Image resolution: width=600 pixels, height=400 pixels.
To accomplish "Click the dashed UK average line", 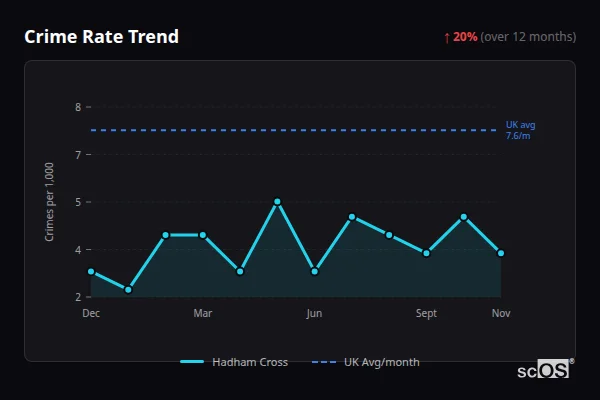I will pyautogui.click(x=293, y=130).
